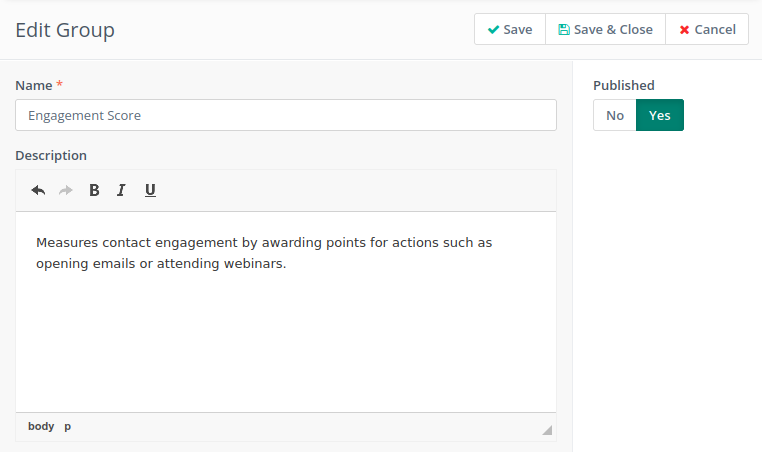Select the body element in editor path

(x=41, y=426)
